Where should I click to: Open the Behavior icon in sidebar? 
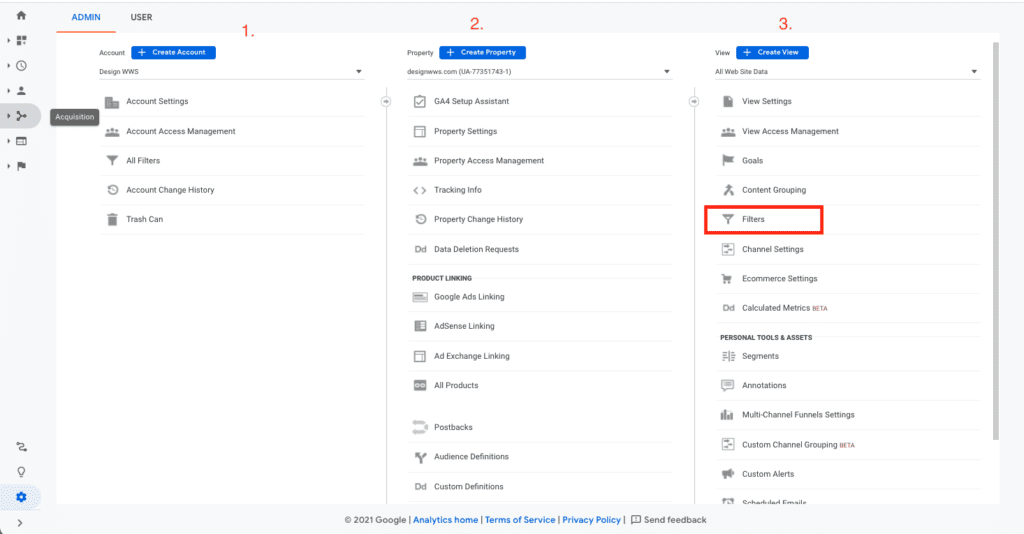coord(22,141)
